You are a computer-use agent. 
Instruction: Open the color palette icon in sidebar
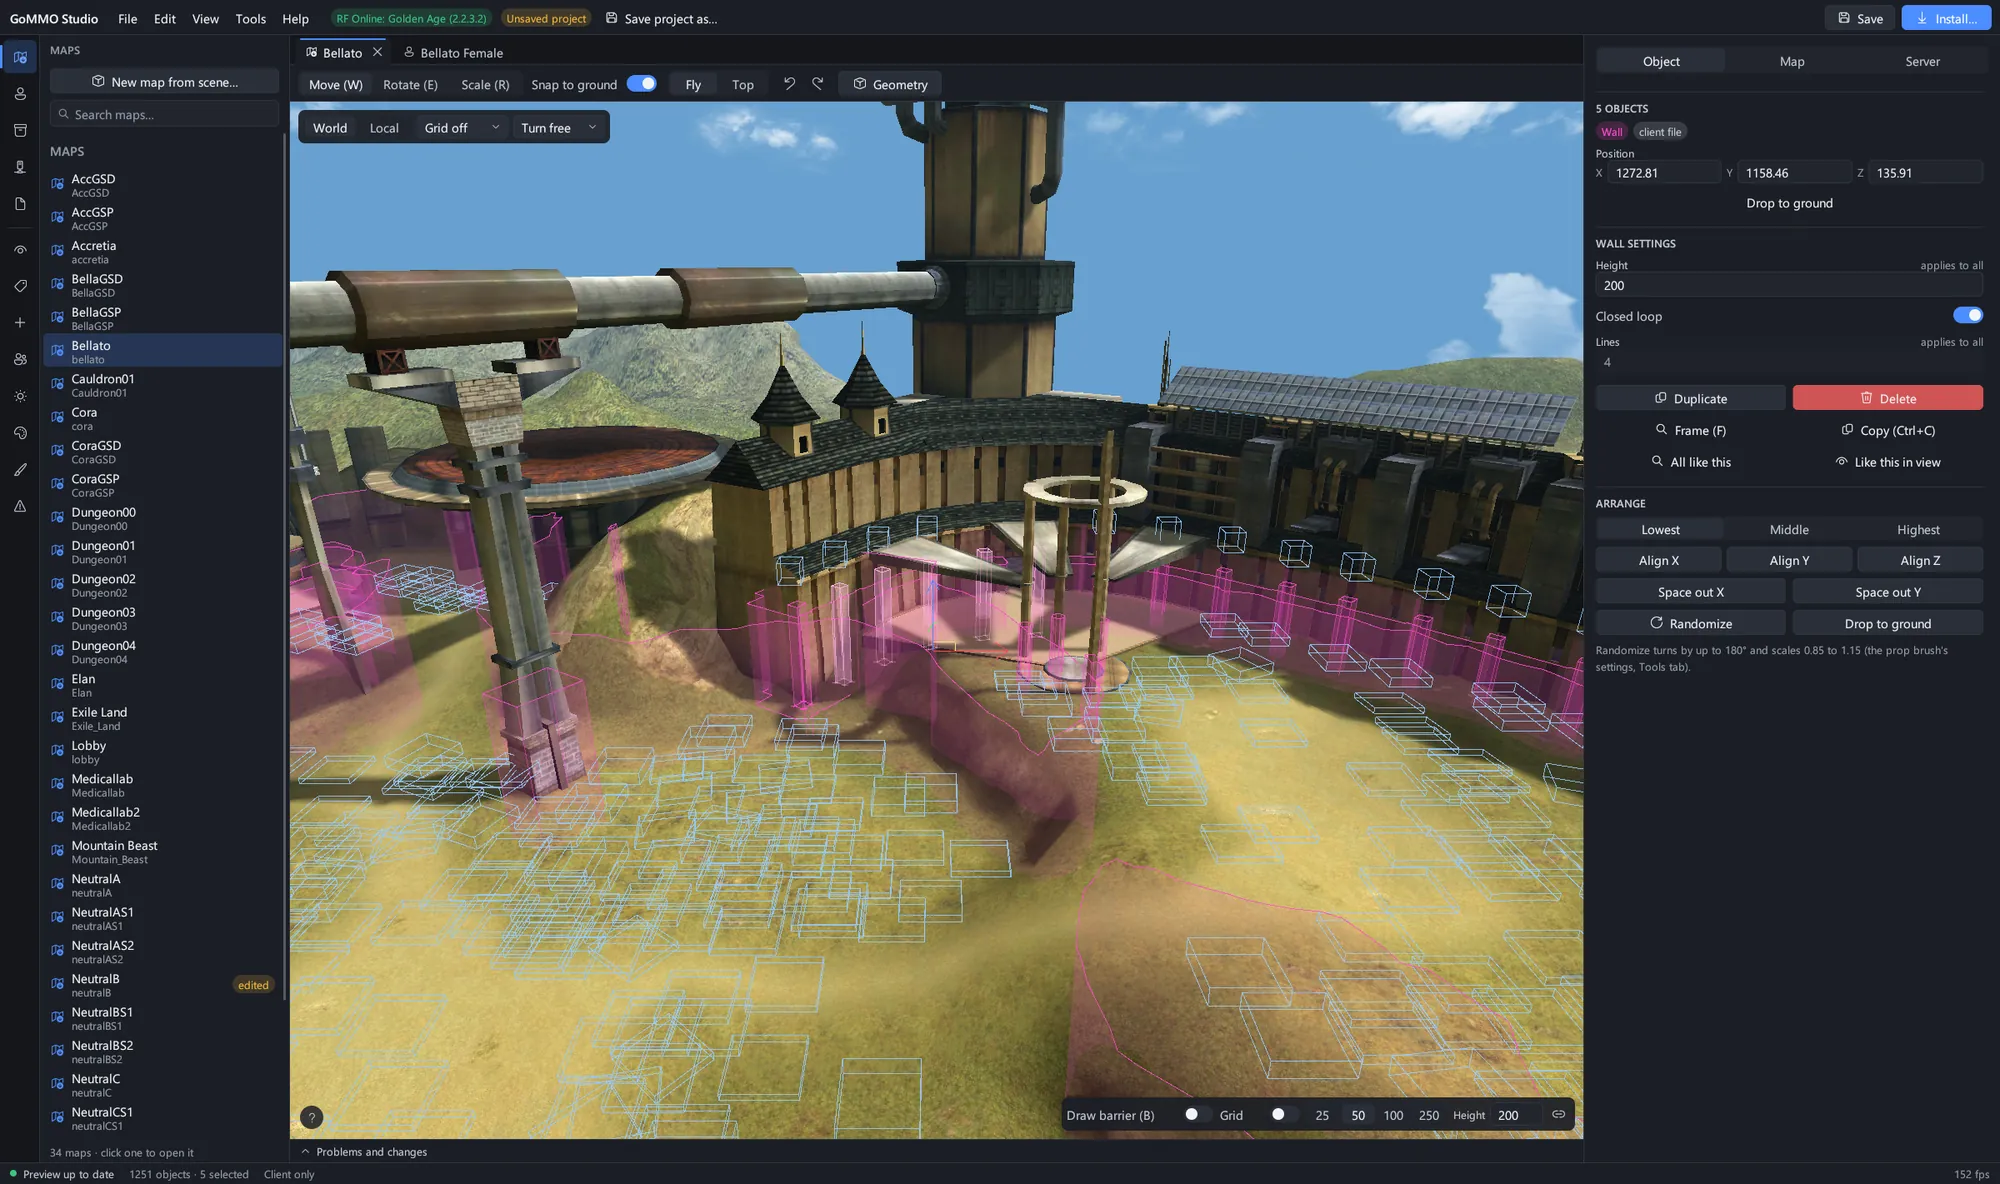[x=20, y=433]
